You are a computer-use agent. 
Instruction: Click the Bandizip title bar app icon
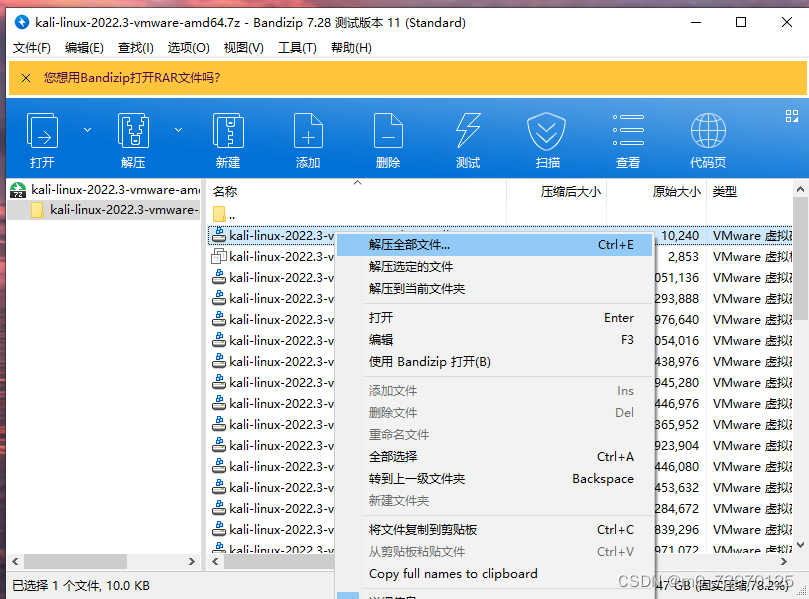22,22
